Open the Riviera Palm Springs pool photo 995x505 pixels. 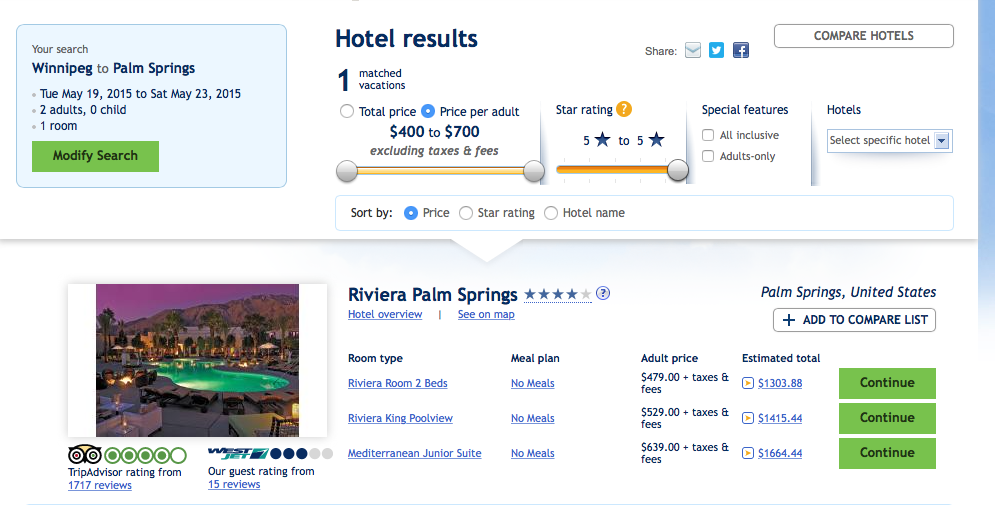197,360
